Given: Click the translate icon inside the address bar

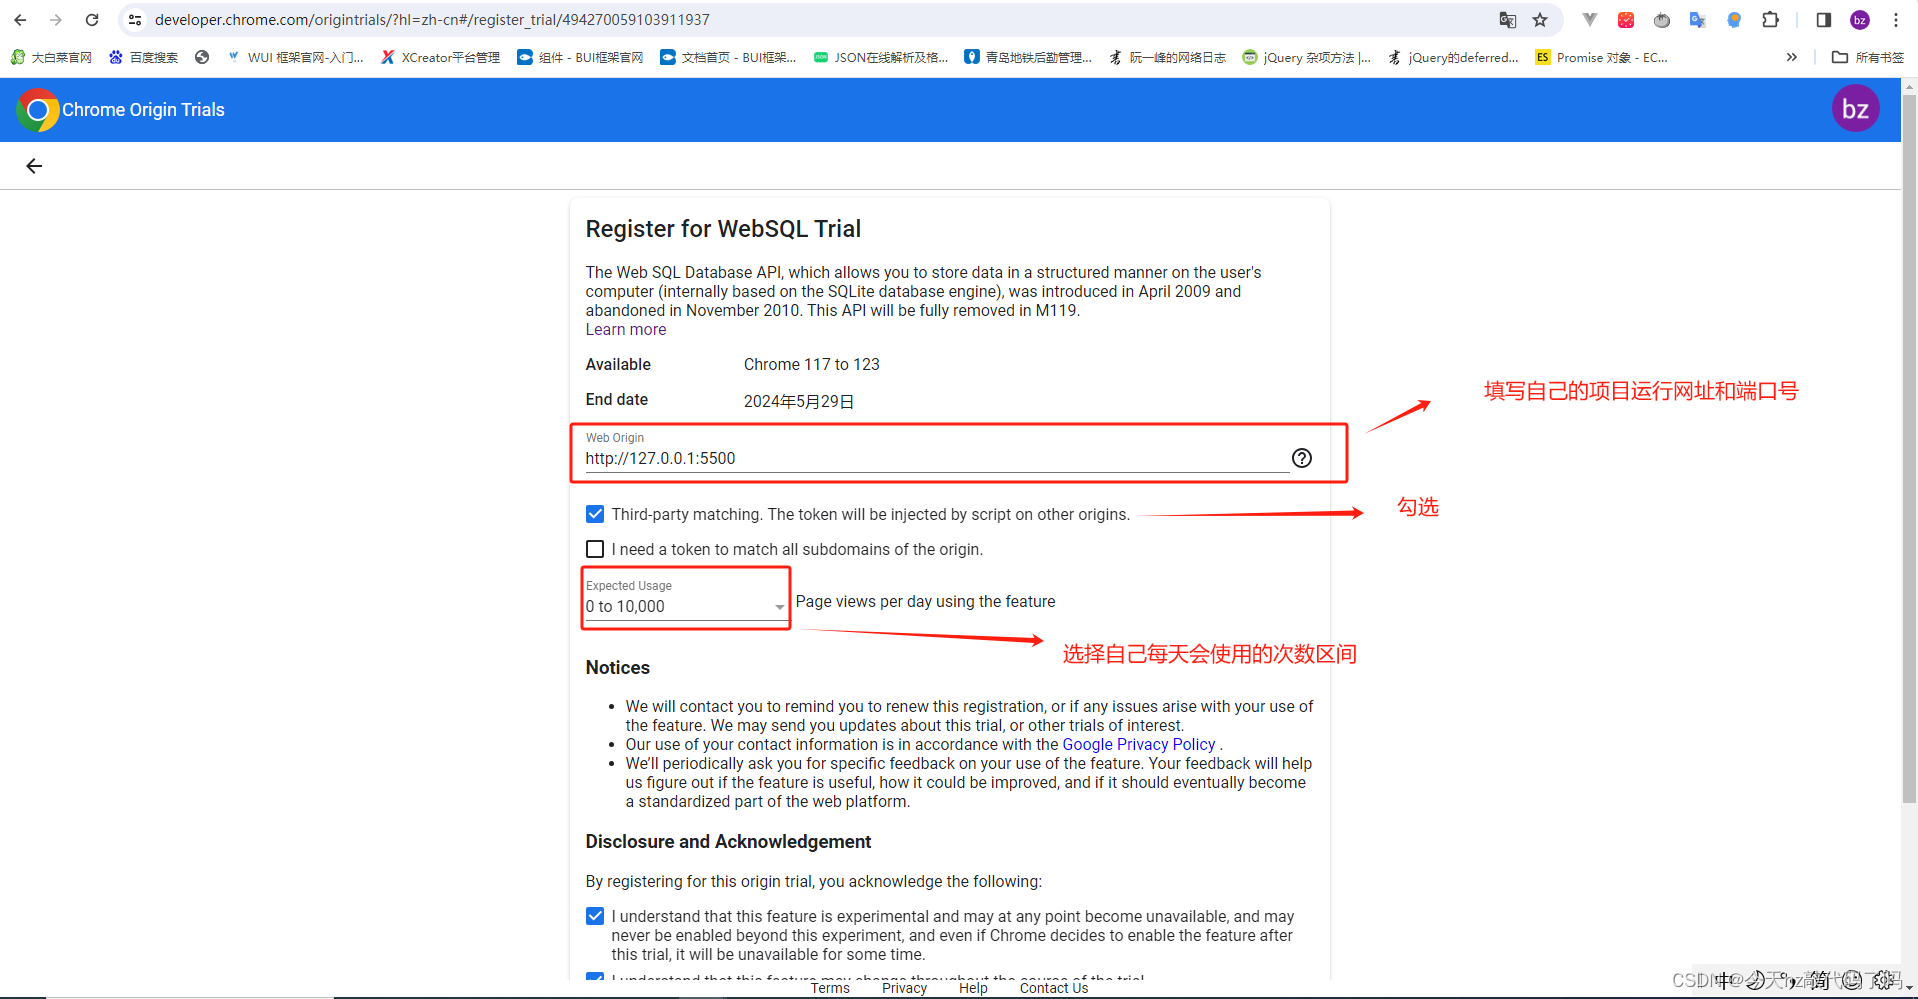Looking at the screenshot, I should pos(1506,20).
